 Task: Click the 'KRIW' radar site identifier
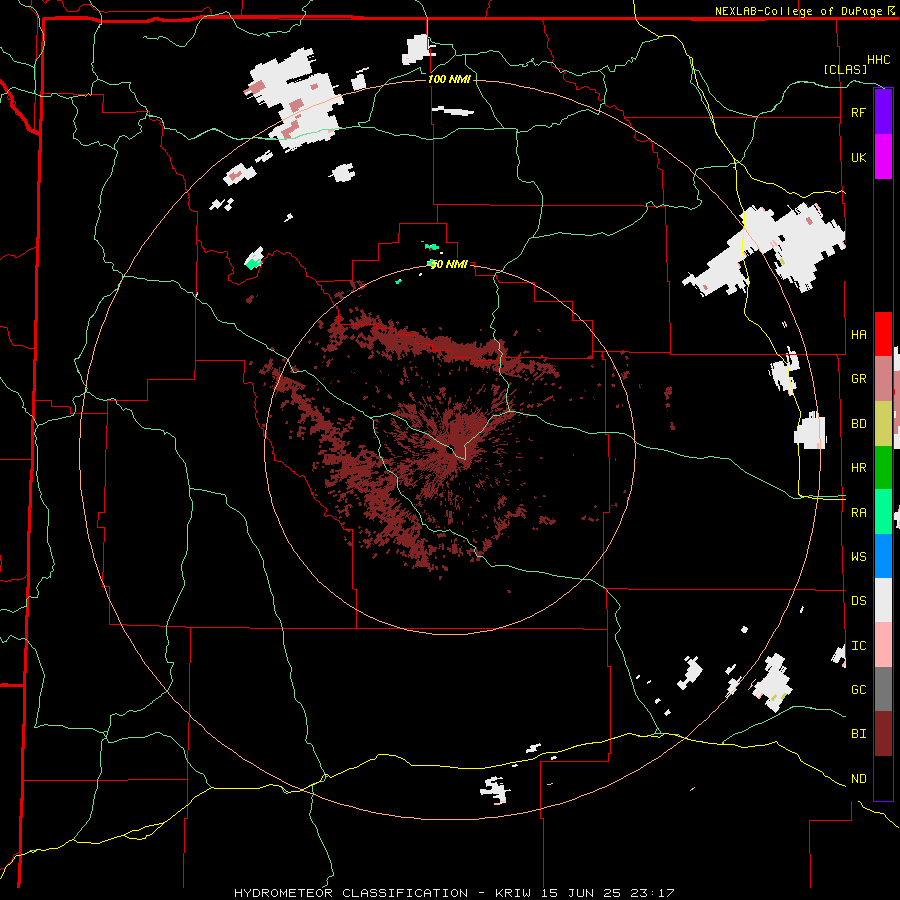pos(514,893)
